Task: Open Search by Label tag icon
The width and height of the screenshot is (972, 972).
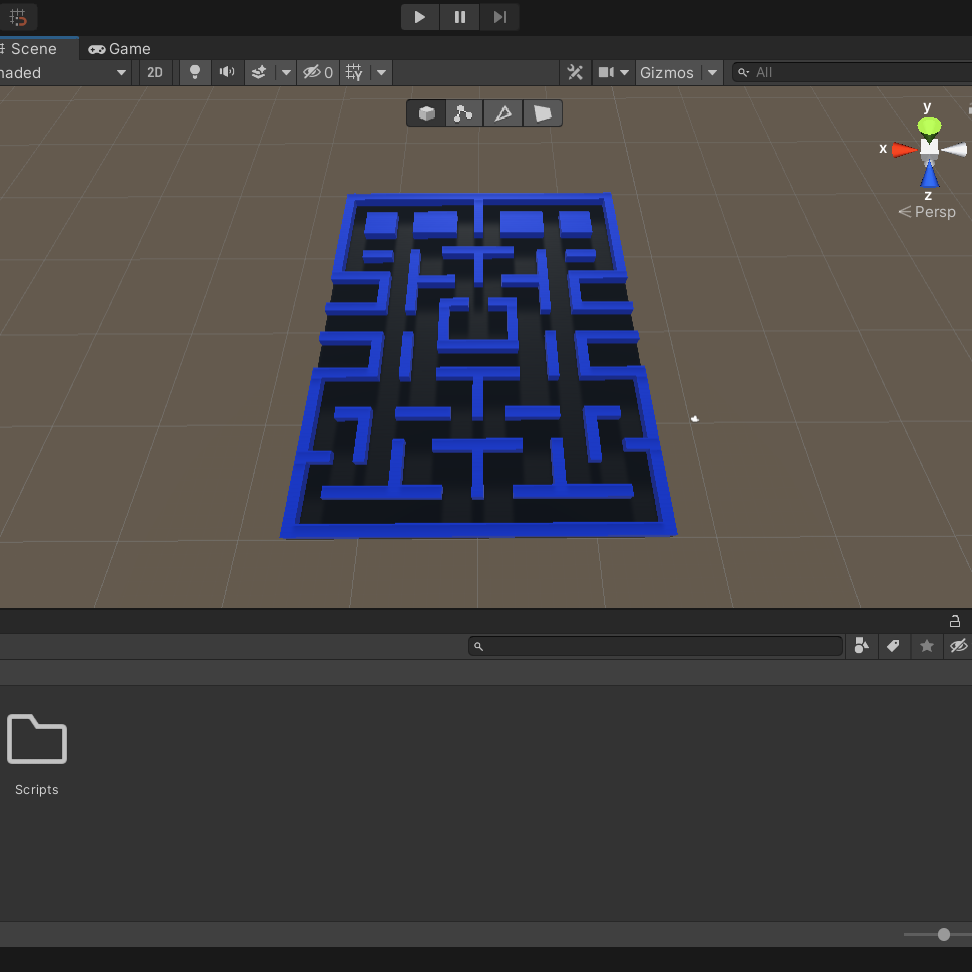Action: (893, 646)
